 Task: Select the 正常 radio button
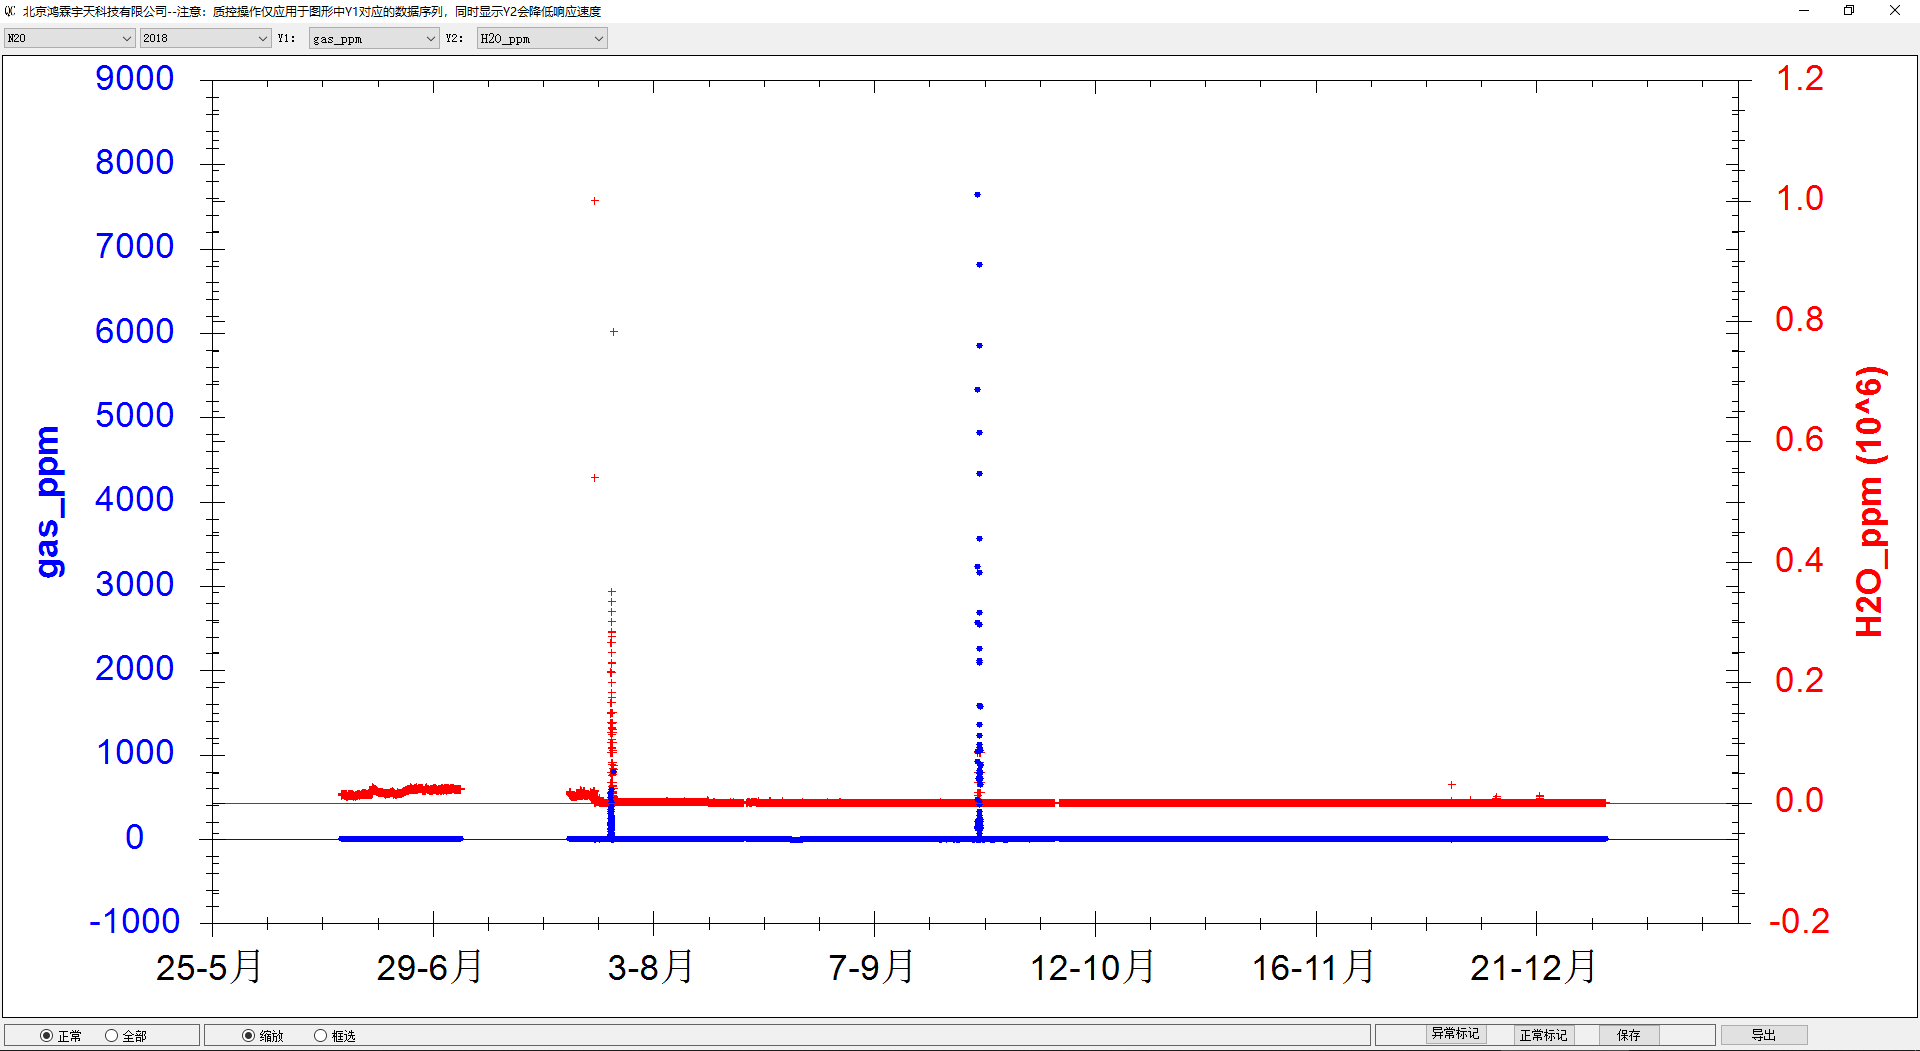tap(47, 1036)
